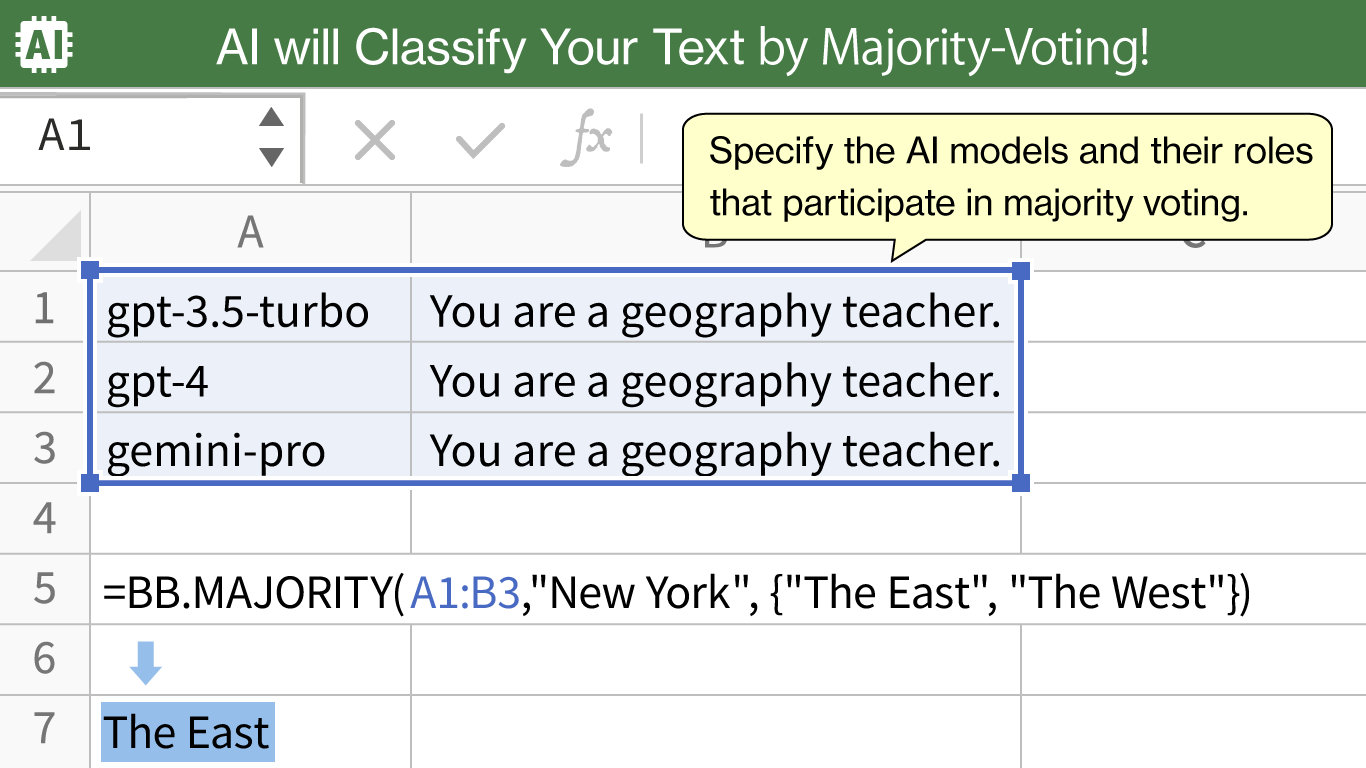Image resolution: width=1366 pixels, height=768 pixels.
Task: Click the blue down arrow in row 6
Action: click(x=146, y=663)
